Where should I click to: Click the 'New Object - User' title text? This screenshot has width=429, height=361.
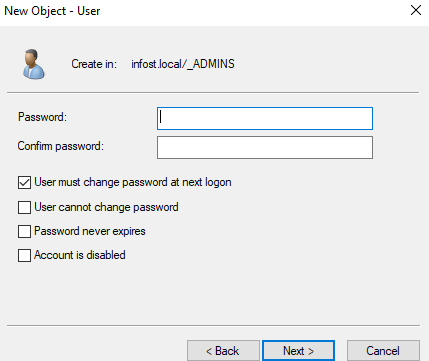[x=52, y=11]
